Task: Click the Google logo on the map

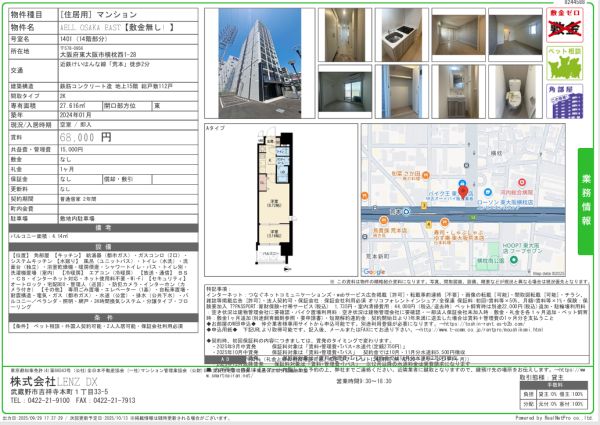Action: coord(374,271)
